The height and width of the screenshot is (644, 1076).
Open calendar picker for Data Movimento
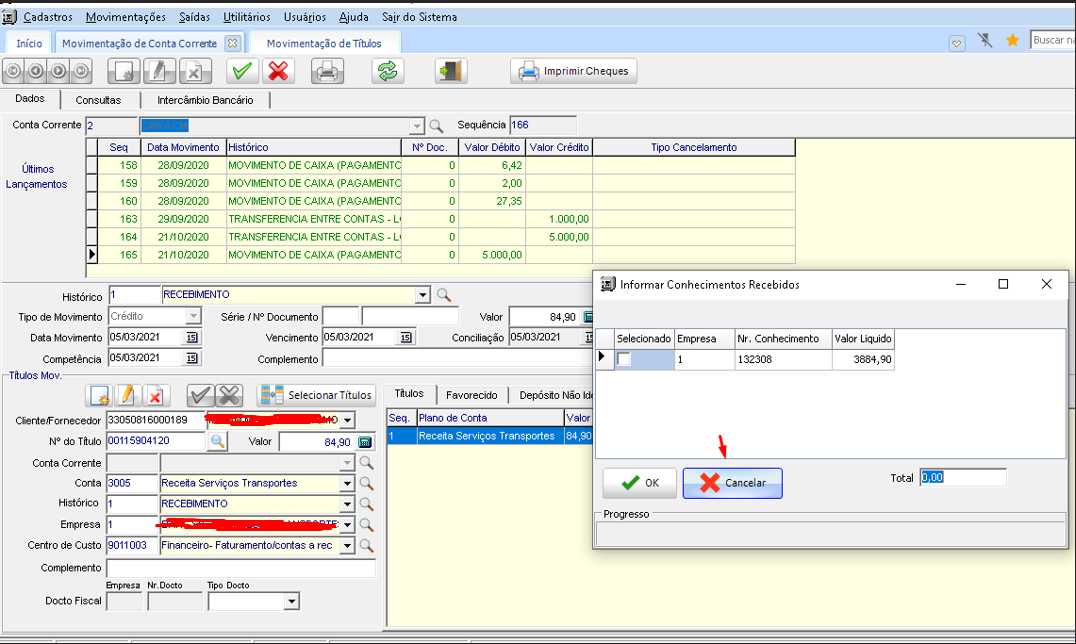click(x=192, y=338)
